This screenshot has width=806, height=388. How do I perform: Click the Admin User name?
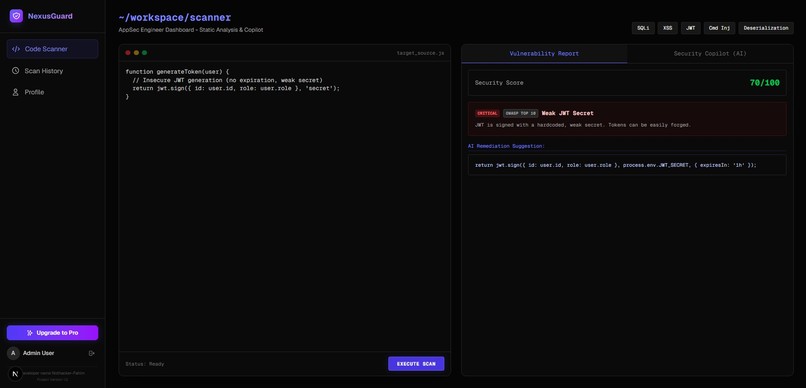[x=39, y=353]
